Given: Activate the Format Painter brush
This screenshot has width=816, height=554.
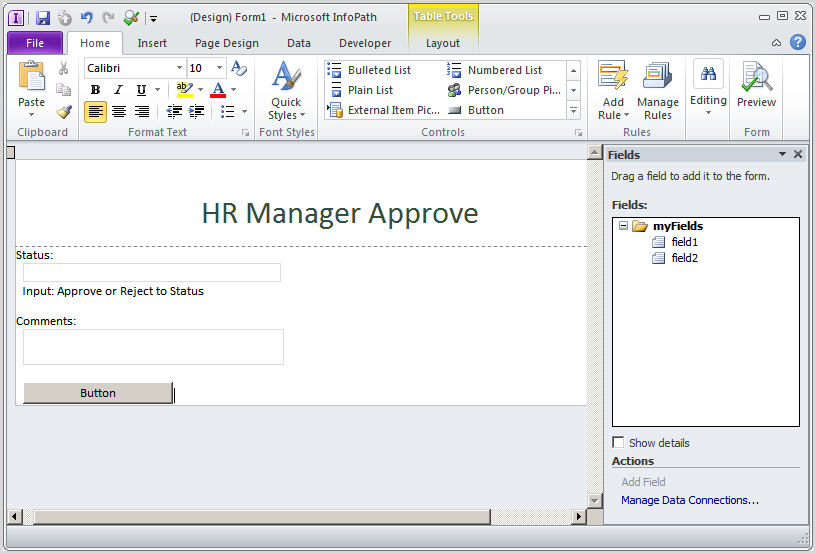Looking at the screenshot, I should tap(63, 111).
